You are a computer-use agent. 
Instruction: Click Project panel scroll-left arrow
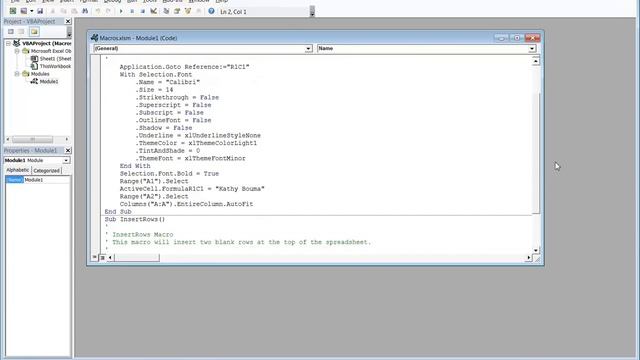(8, 139)
